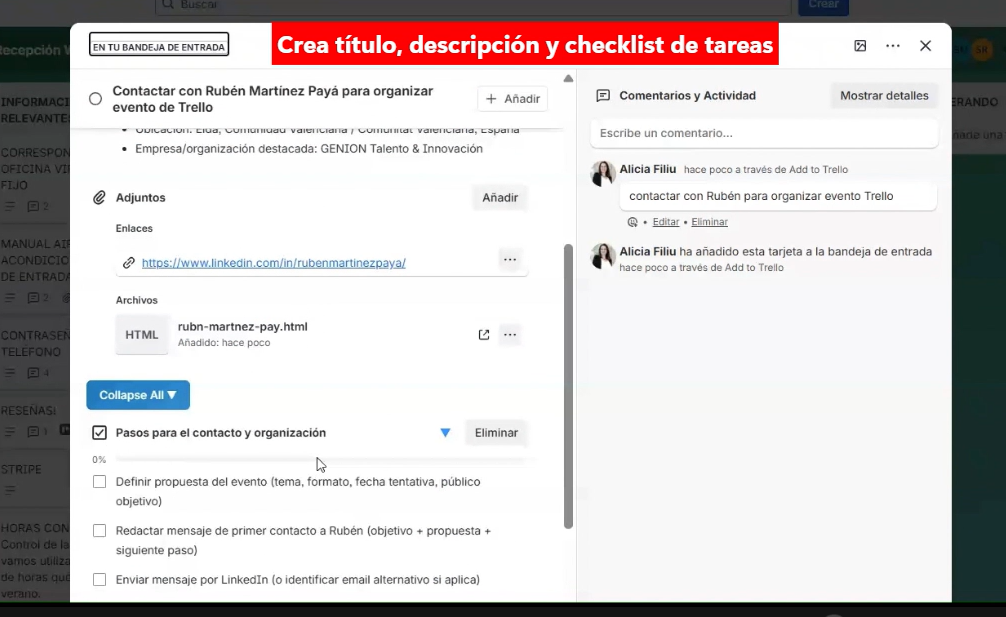Screen dimensions: 1006x617
Task: Click the scroll-up arrow on the card panel
Action: pyautogui.click(x=568, y=78)
